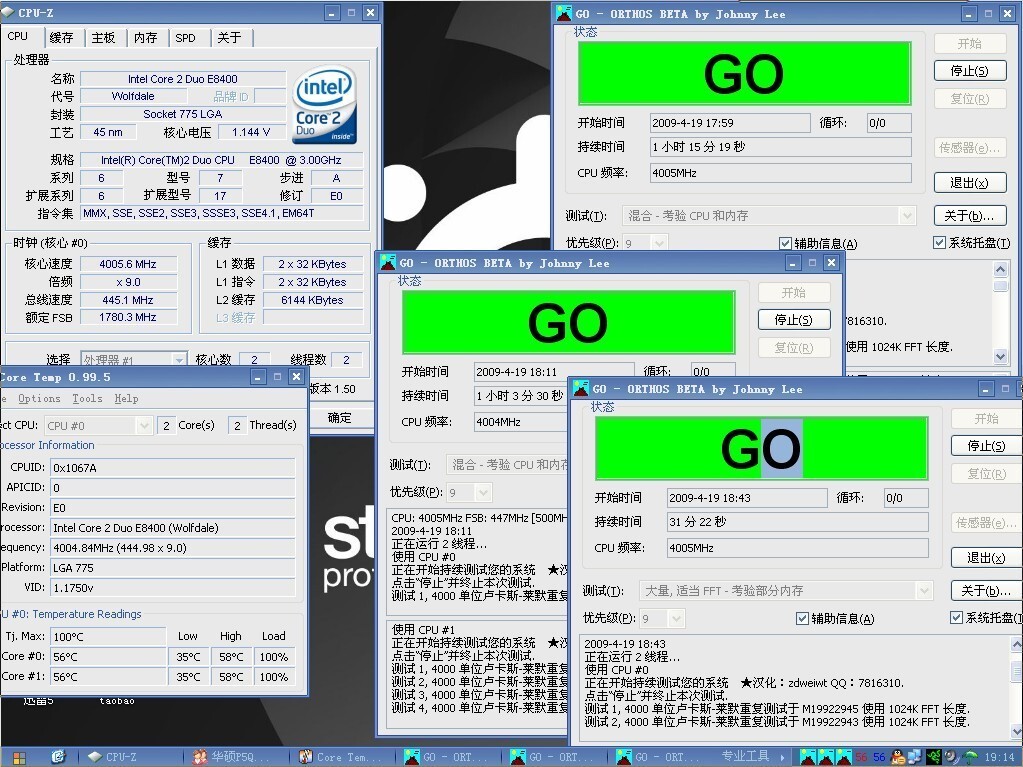The width and height of the screenshot is (1023, 767).
Task: Click the QQ penguin tray icon
Action: coord(896,757)
